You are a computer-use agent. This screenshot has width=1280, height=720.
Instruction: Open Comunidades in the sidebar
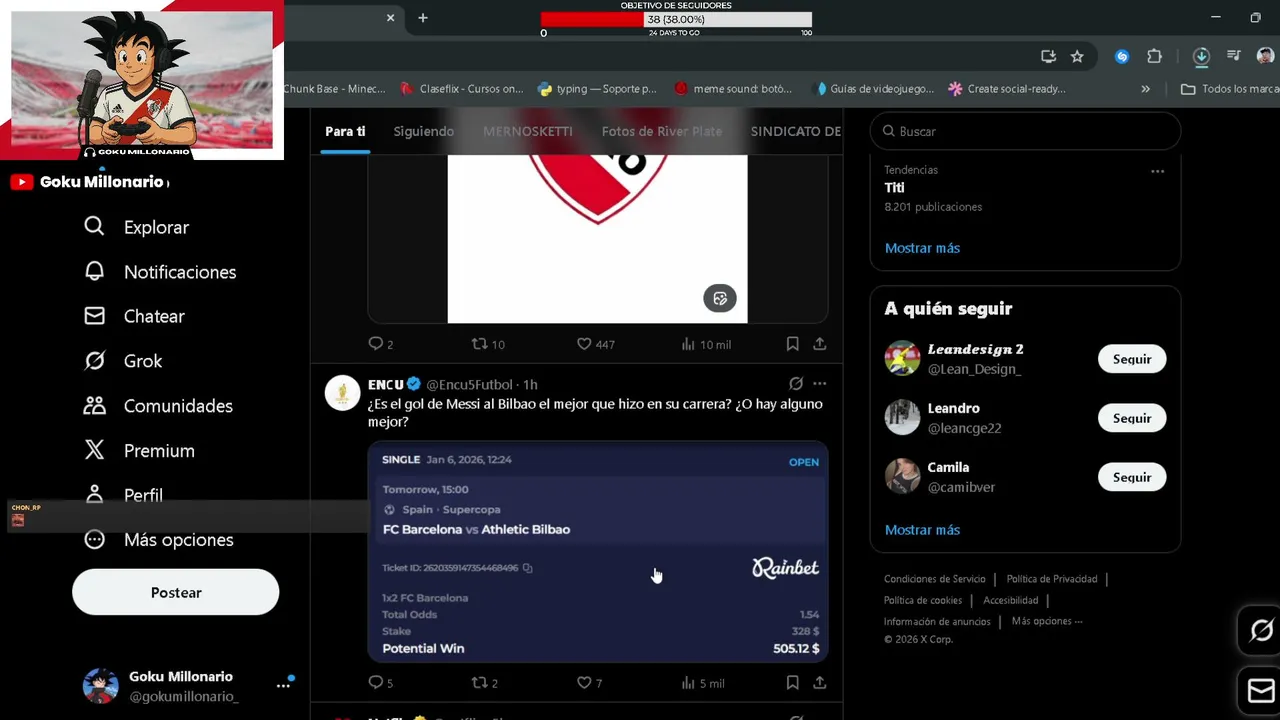158,406
